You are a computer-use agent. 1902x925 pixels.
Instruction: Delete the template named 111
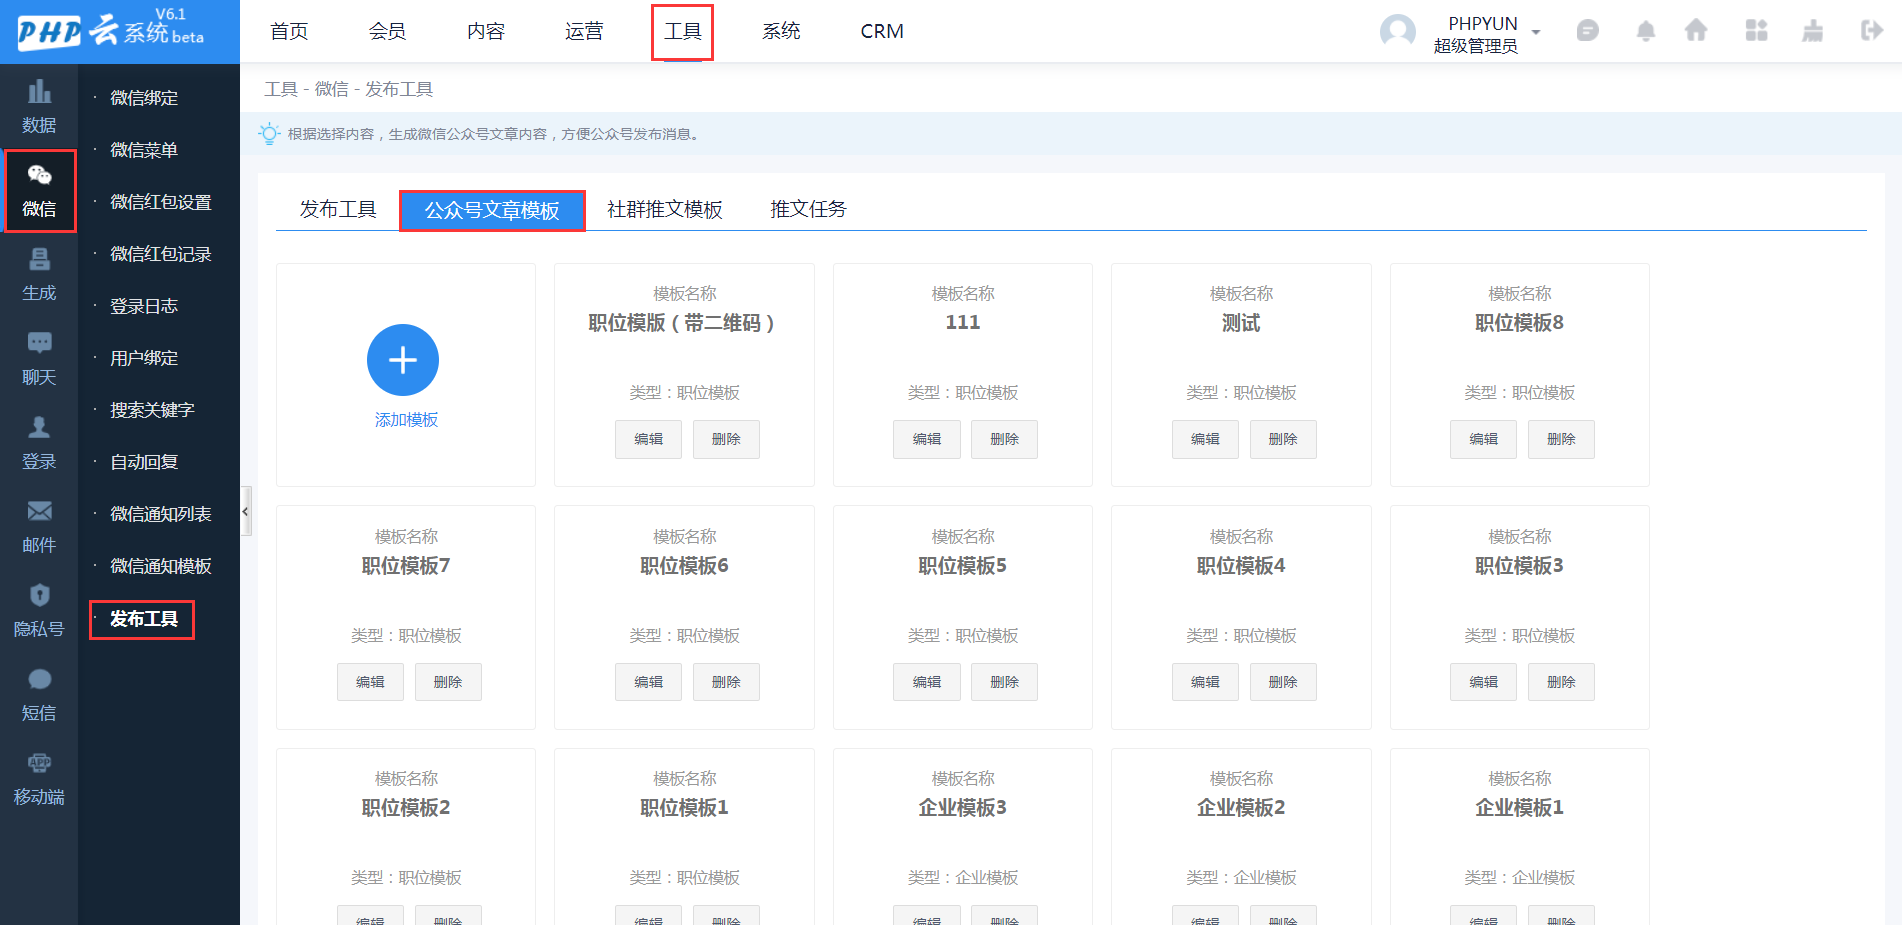[1004, 439]
